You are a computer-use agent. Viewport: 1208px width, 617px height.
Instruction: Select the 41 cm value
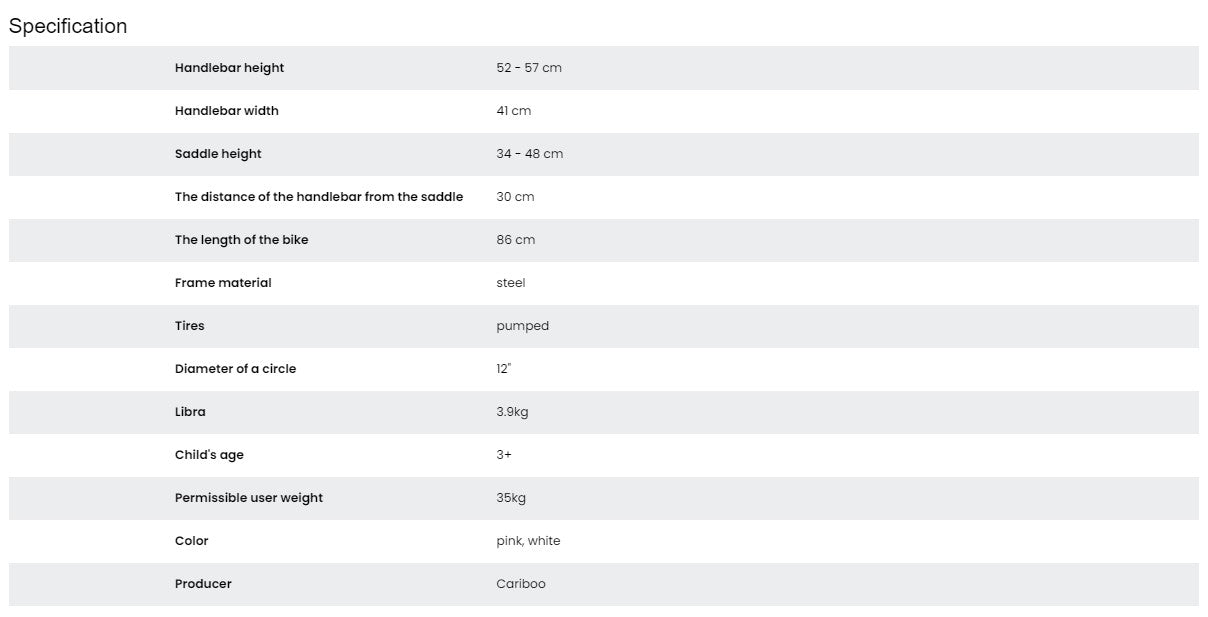point(513,111)
